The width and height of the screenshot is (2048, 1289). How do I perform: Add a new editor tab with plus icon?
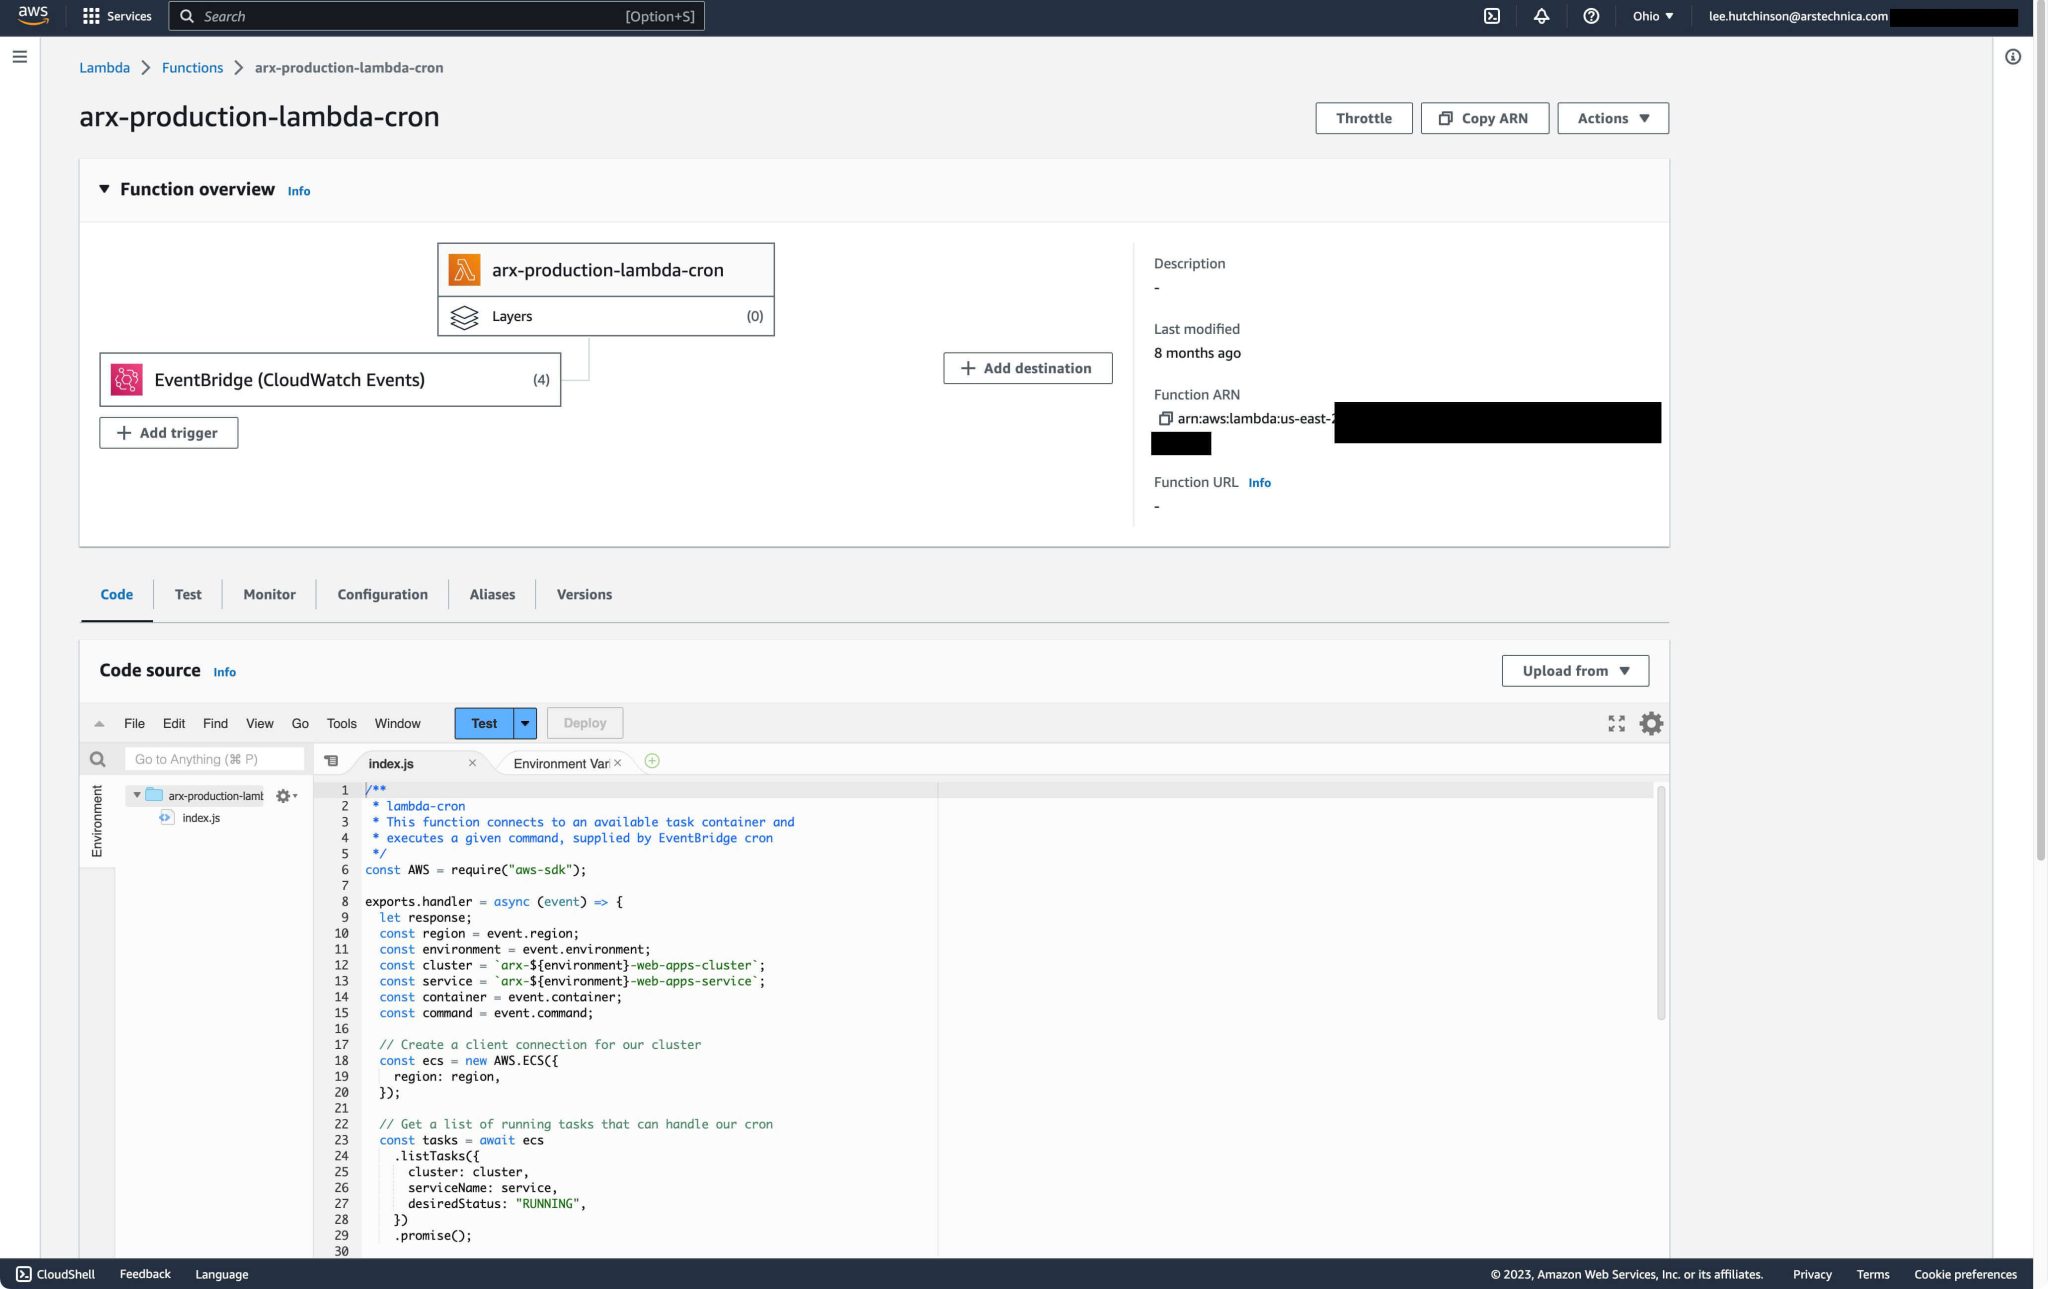[x=653, y=761]
